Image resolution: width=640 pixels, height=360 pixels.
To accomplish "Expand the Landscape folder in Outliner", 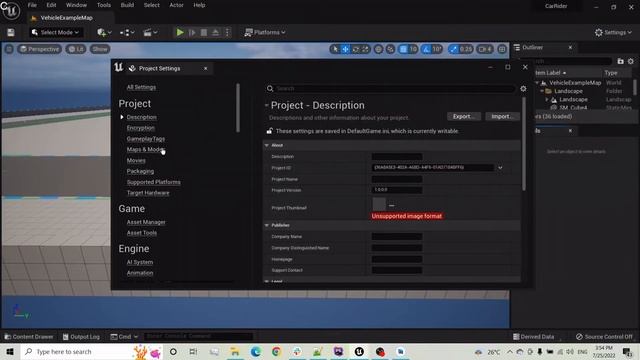I will (542, 91).
